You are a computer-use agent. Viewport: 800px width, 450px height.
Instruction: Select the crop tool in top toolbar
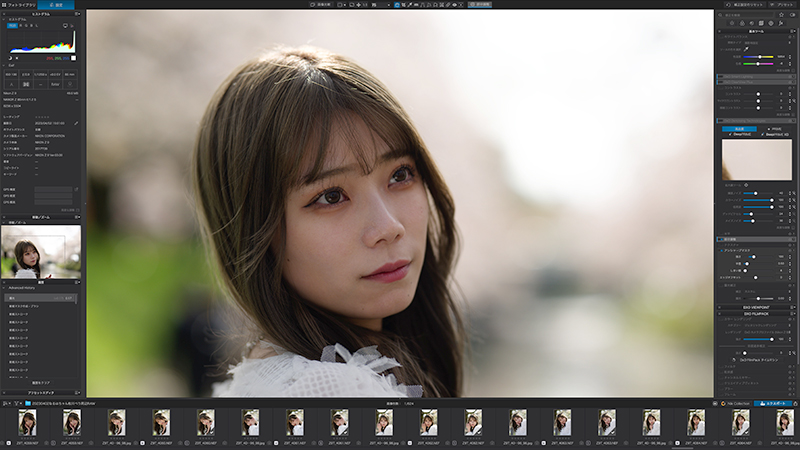pos(404,5)
